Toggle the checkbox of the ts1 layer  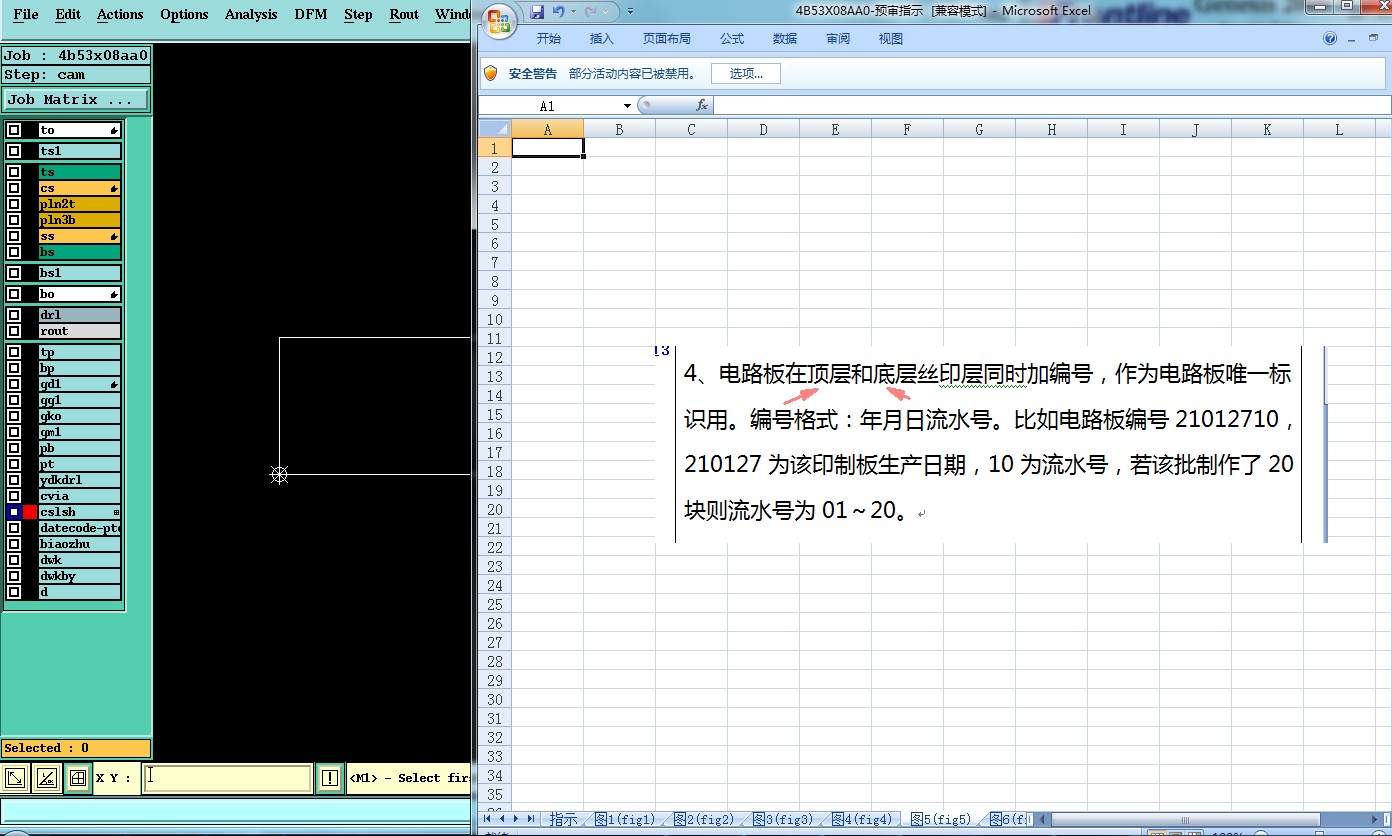coord(14,151)
